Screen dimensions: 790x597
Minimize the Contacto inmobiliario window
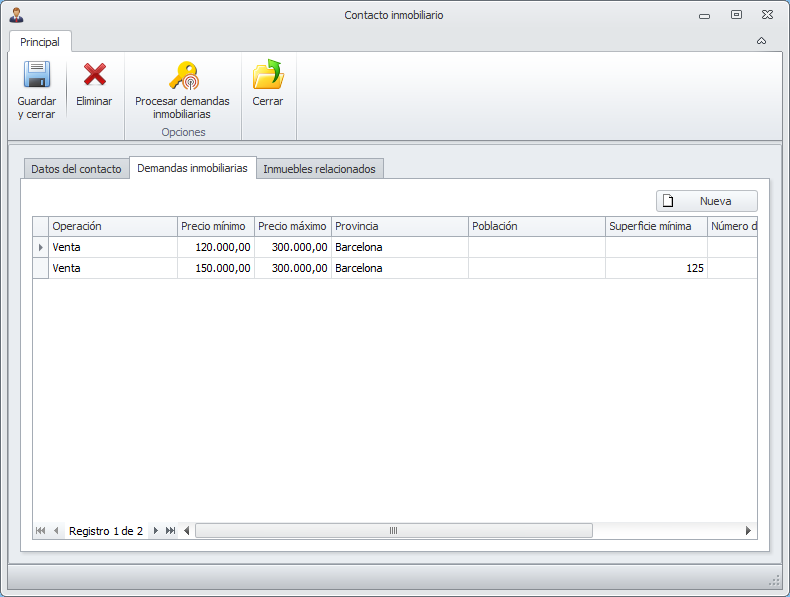pyautogui.click(x=704, y=16)
